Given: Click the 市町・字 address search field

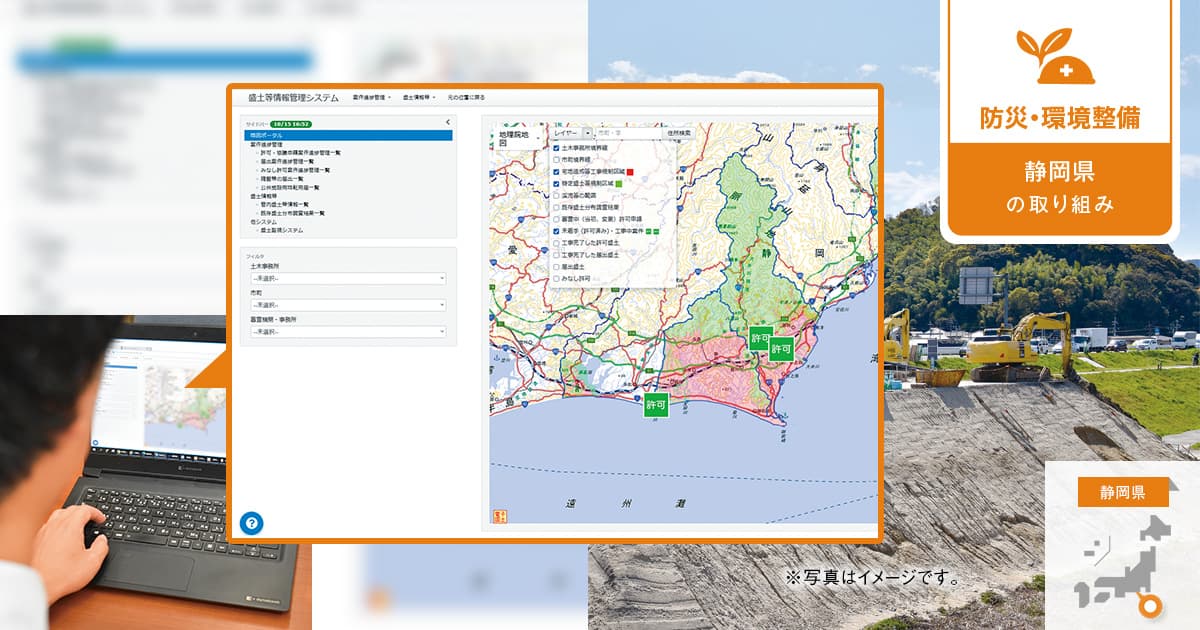Looking at the screenshot, I should (628, 132).
